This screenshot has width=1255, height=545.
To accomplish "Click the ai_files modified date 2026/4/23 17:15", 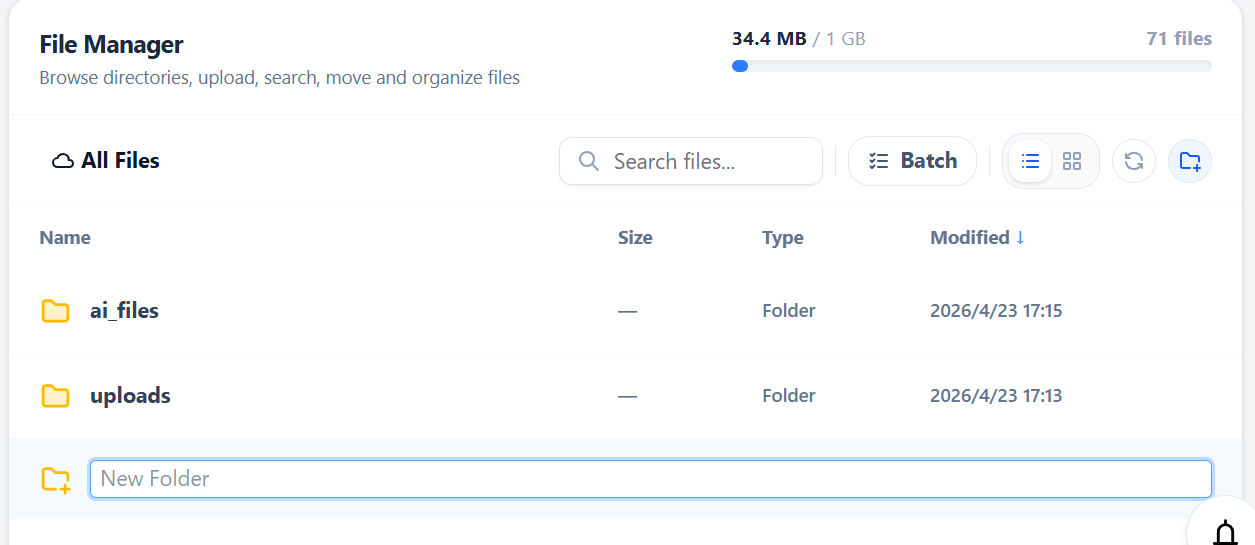I will (996, 311).
